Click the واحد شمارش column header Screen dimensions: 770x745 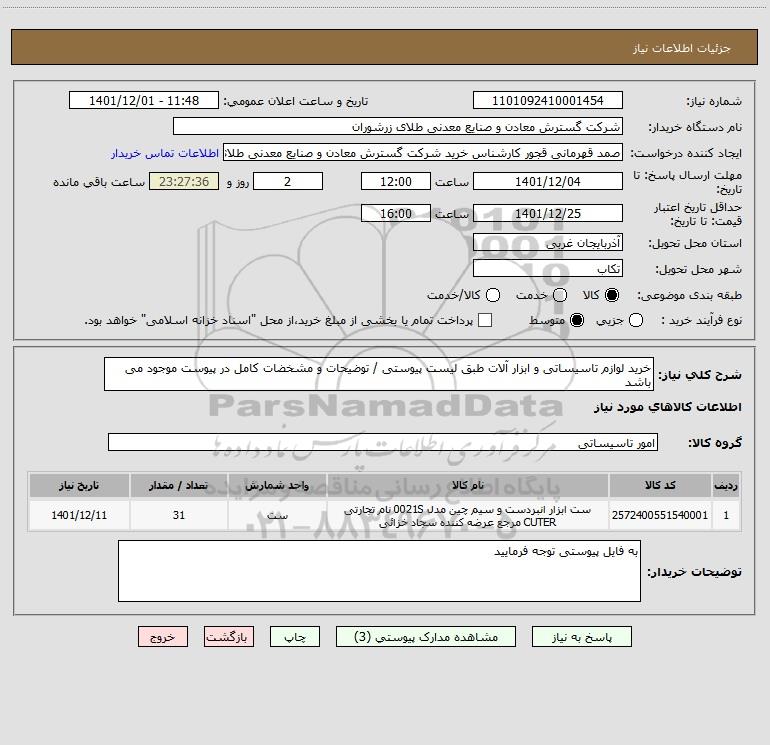click(277, 486)
